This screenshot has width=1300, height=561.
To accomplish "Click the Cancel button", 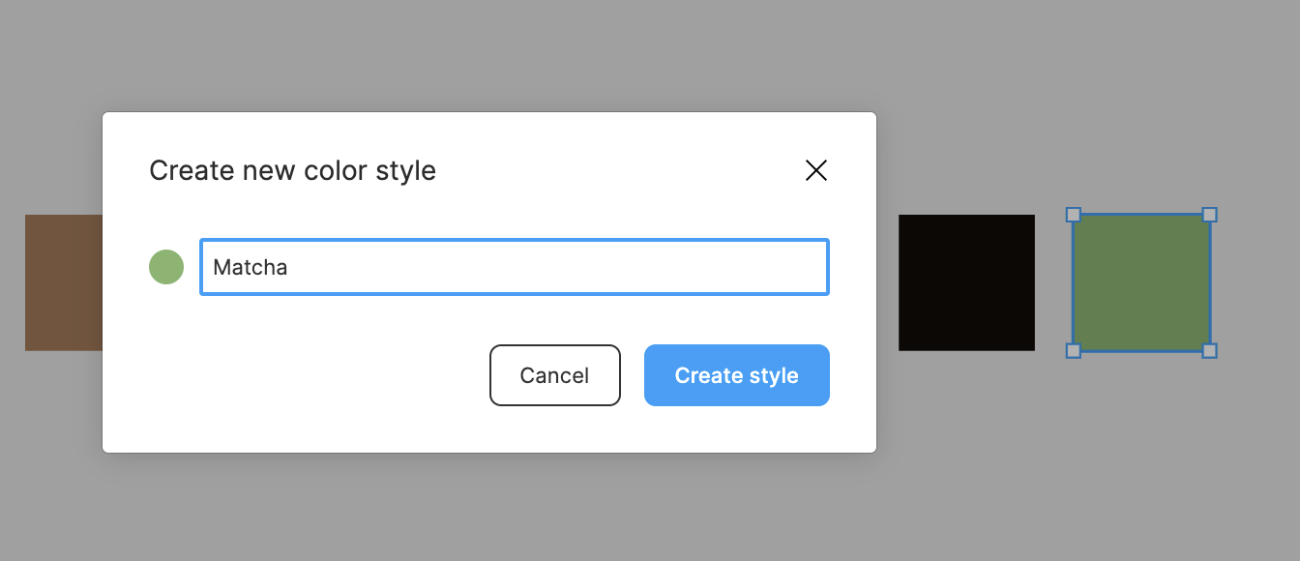I will (555, 375).
